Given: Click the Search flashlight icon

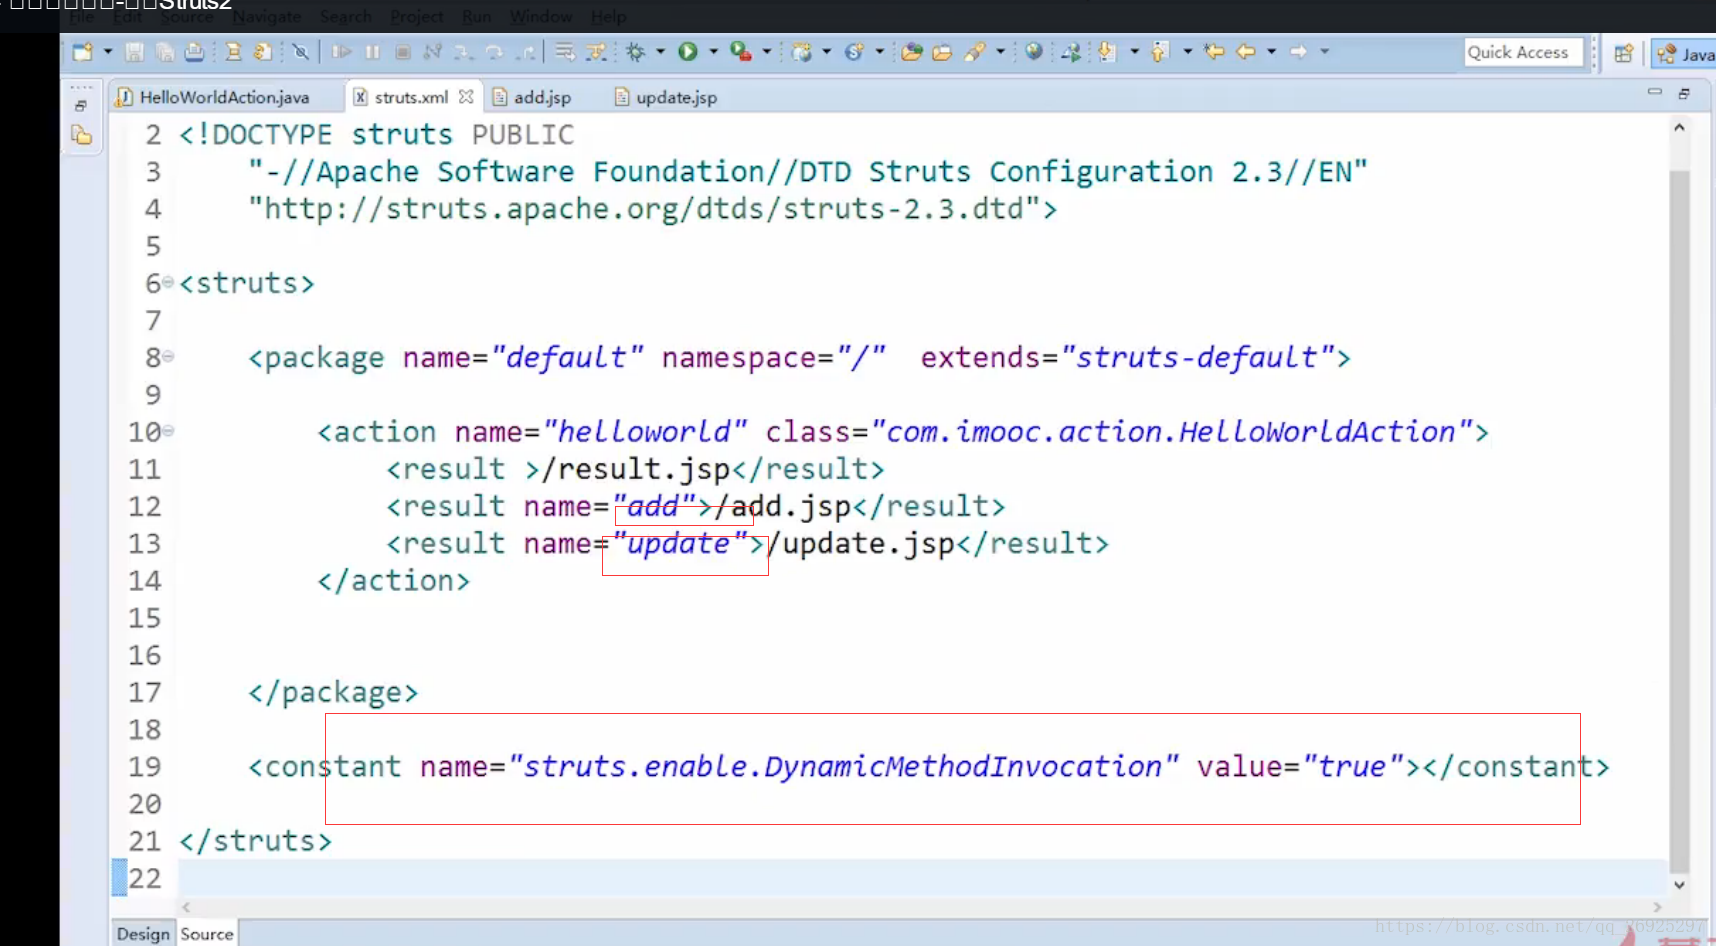Looking at the screenshot, I should point(975,51).
